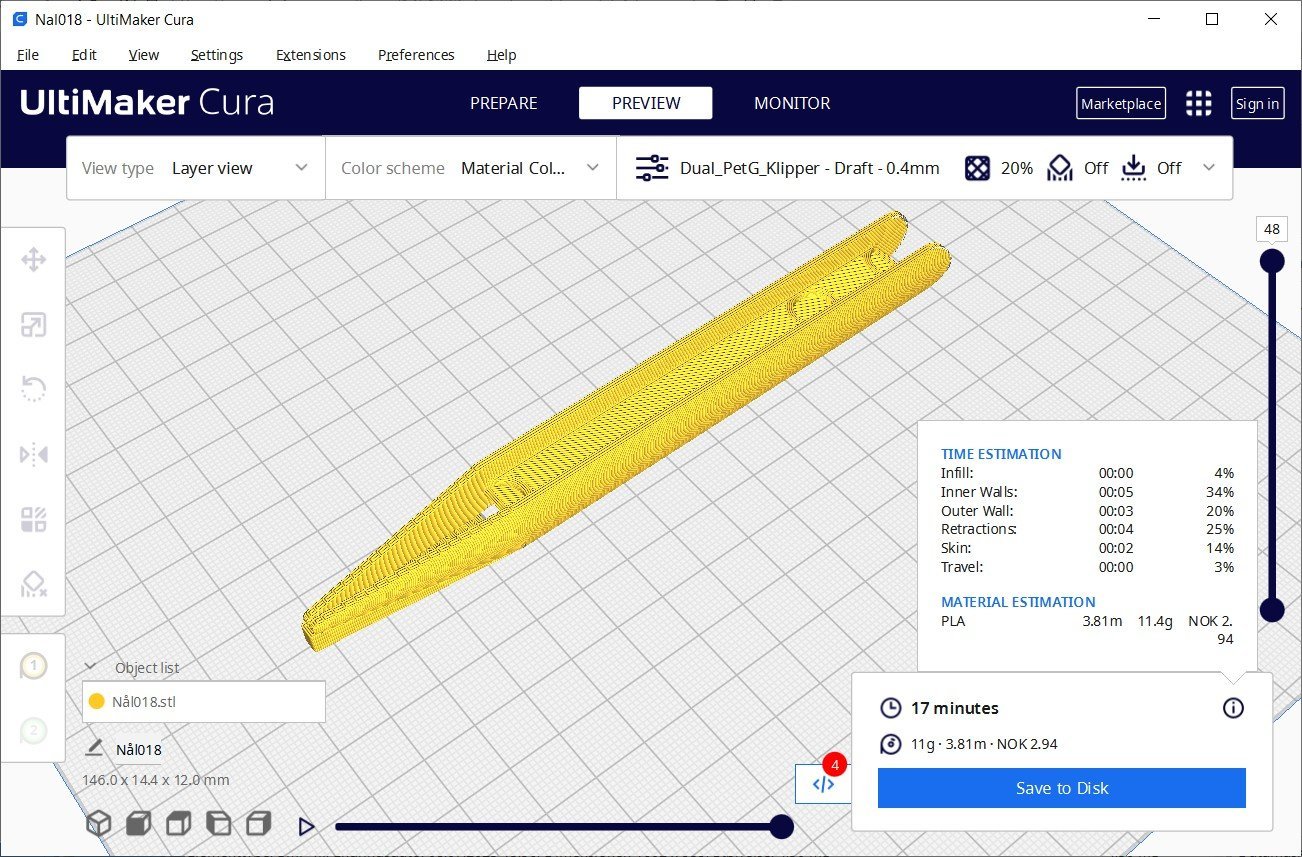Image resolution: width=1302 pixels, height=857 pixels.
Task: Select the Support Blocker tool
Action: (33, 584)
